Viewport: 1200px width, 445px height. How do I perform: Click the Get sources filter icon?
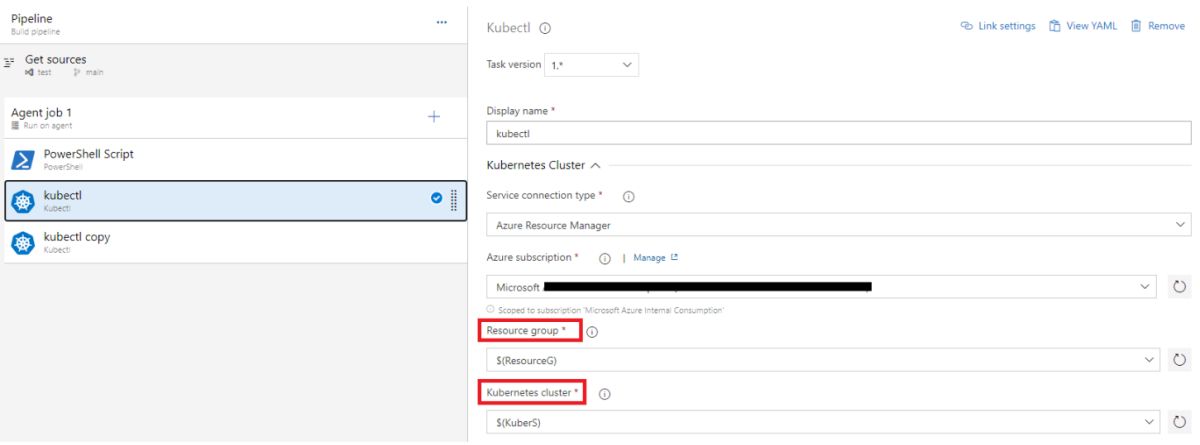click(10, 61)
